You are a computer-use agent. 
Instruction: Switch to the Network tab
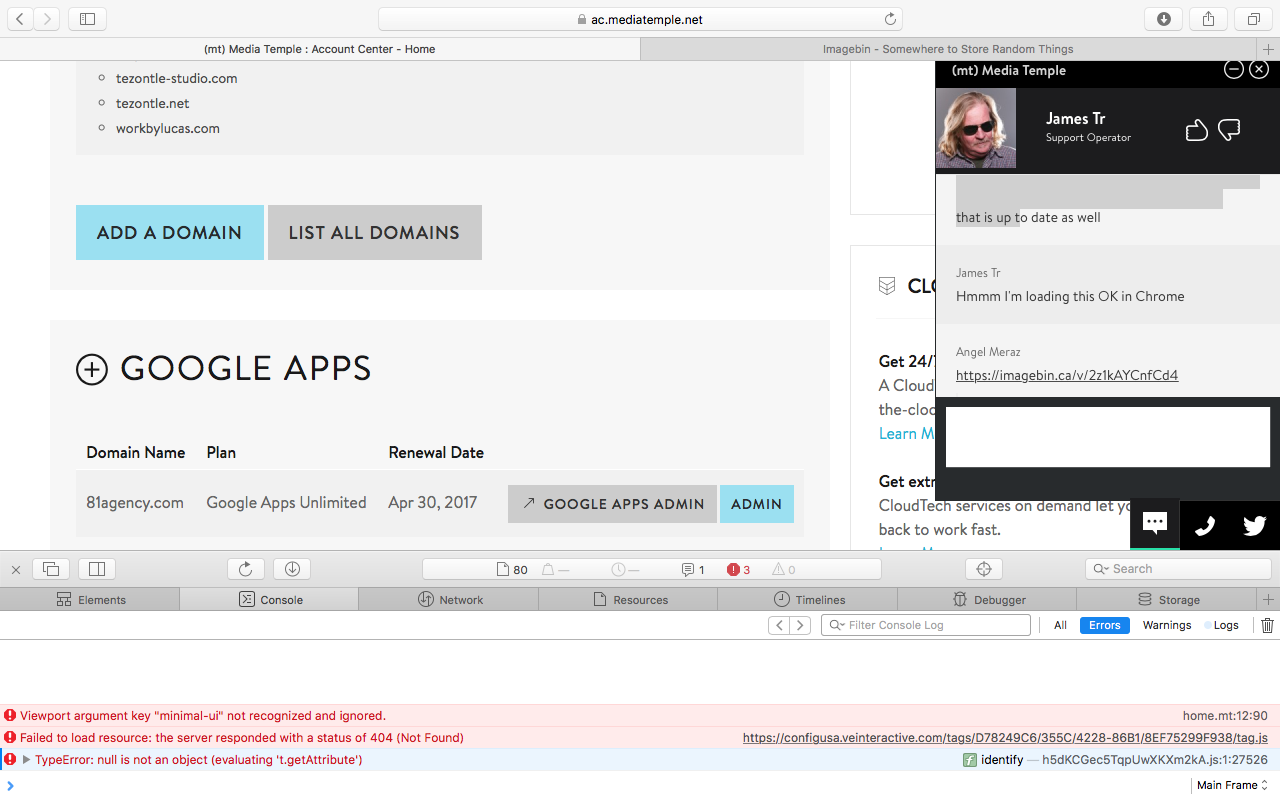pos(450,600)
